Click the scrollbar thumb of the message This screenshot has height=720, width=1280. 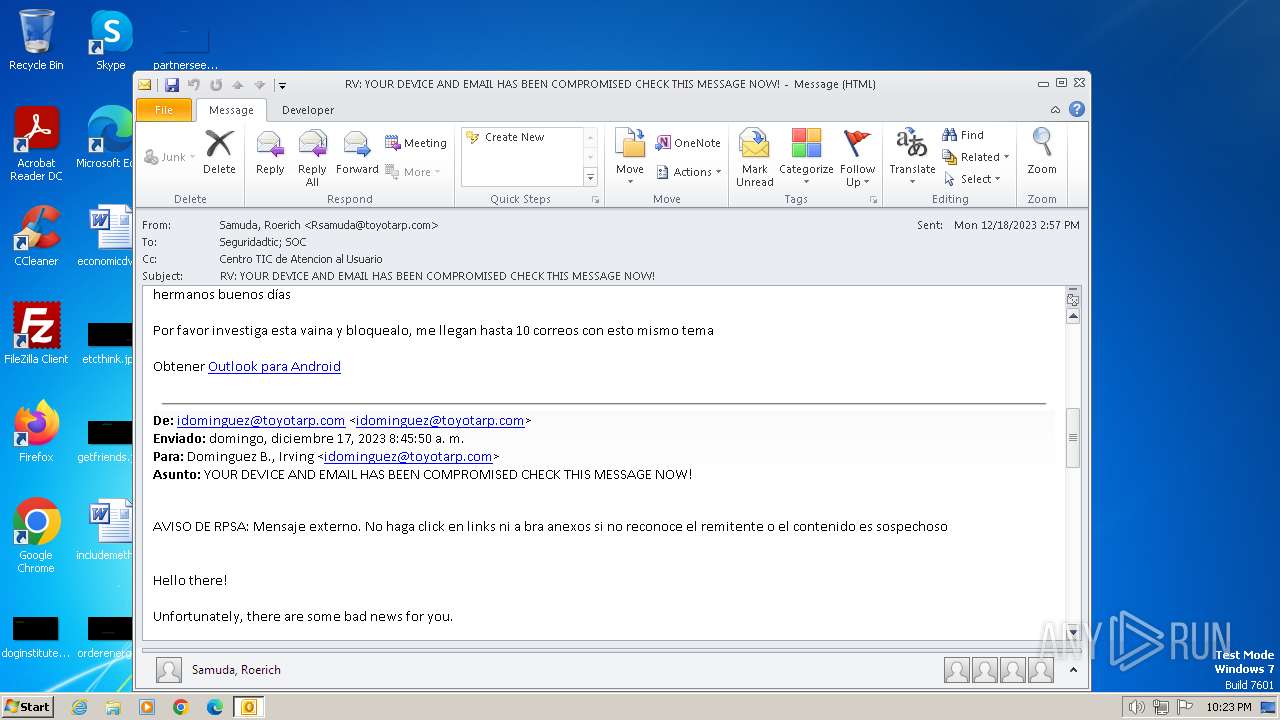click(1073, 437)
